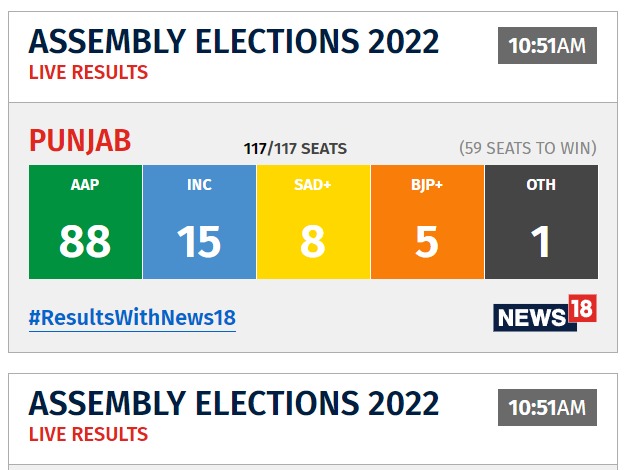The image size is (626, 470).
Task: Click the BJP+ party label
Action: pos(427,185)
